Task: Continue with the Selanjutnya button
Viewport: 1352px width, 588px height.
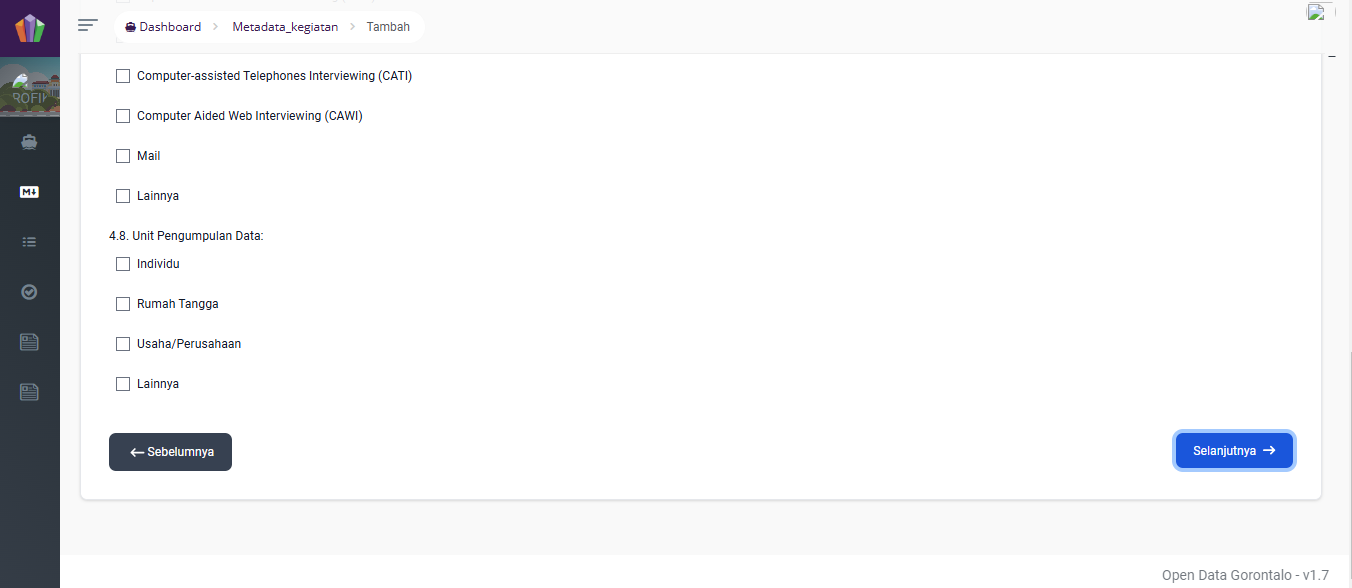Action: coord(1234,450)
